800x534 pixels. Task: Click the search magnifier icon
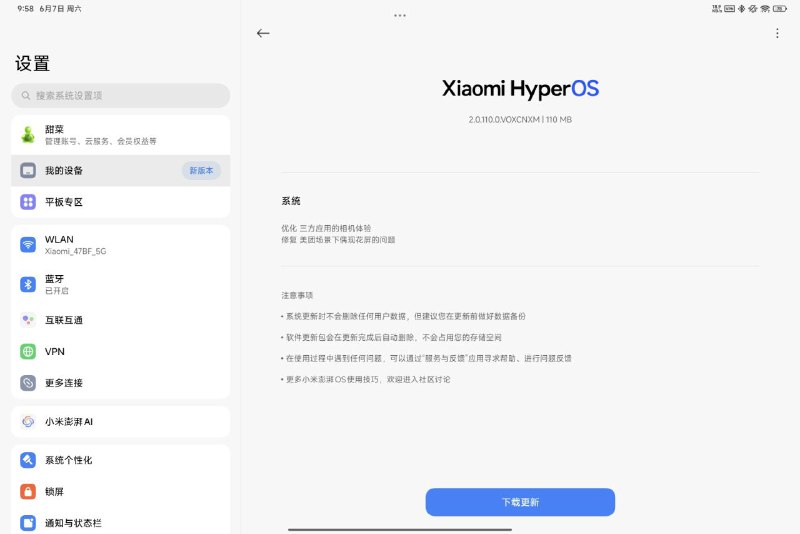pyautogui.click(x=26, y=95)
